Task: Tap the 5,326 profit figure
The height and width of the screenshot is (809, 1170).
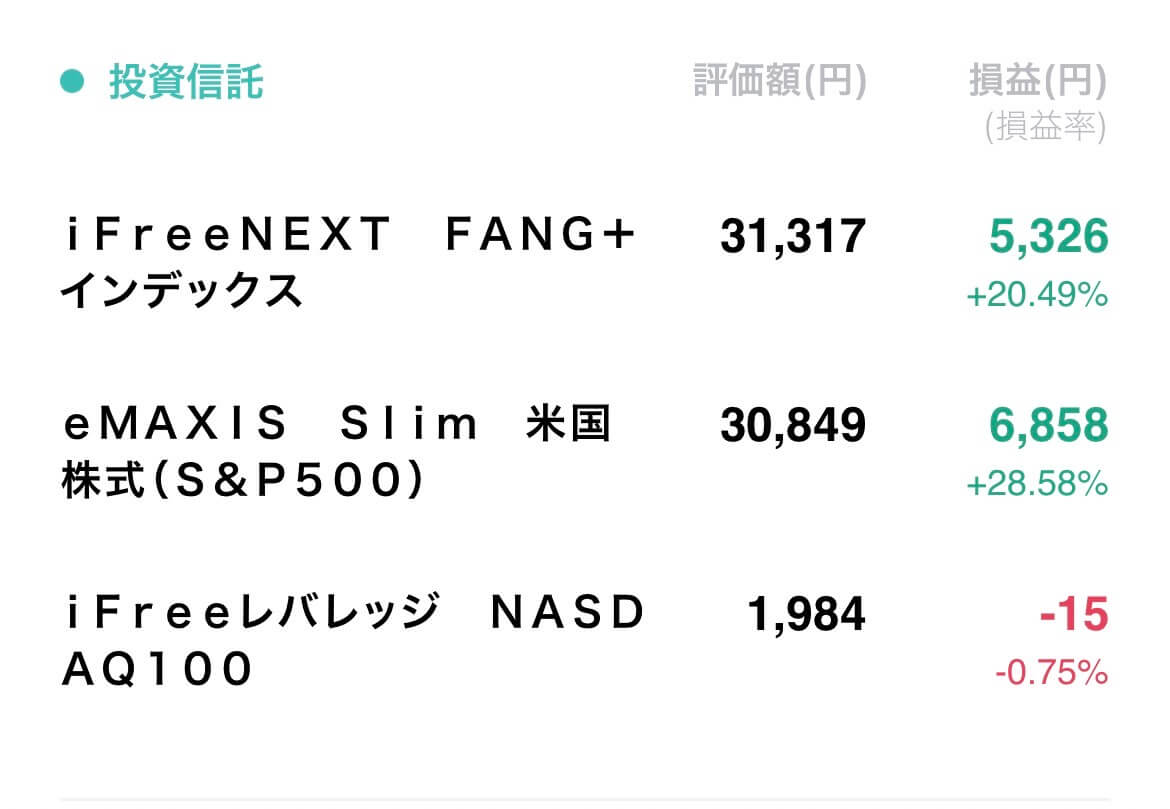Action: (1048, 237)
